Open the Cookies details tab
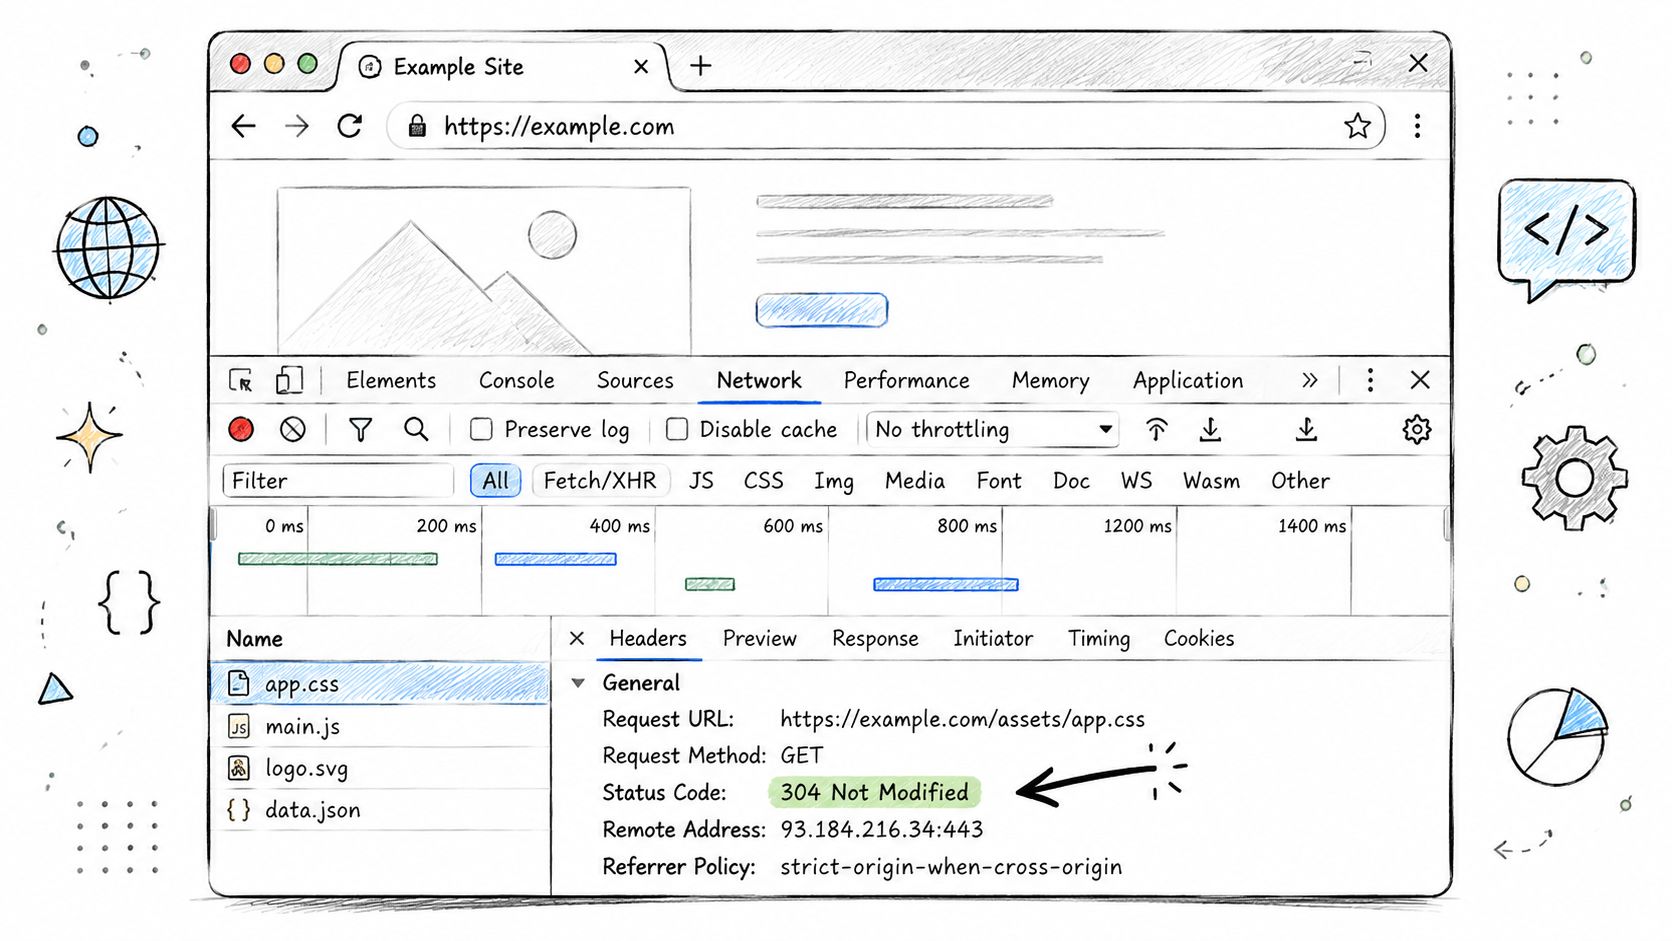This screenshot has height=941, width=1672. pyautogui.click(x=1199, y=638)
